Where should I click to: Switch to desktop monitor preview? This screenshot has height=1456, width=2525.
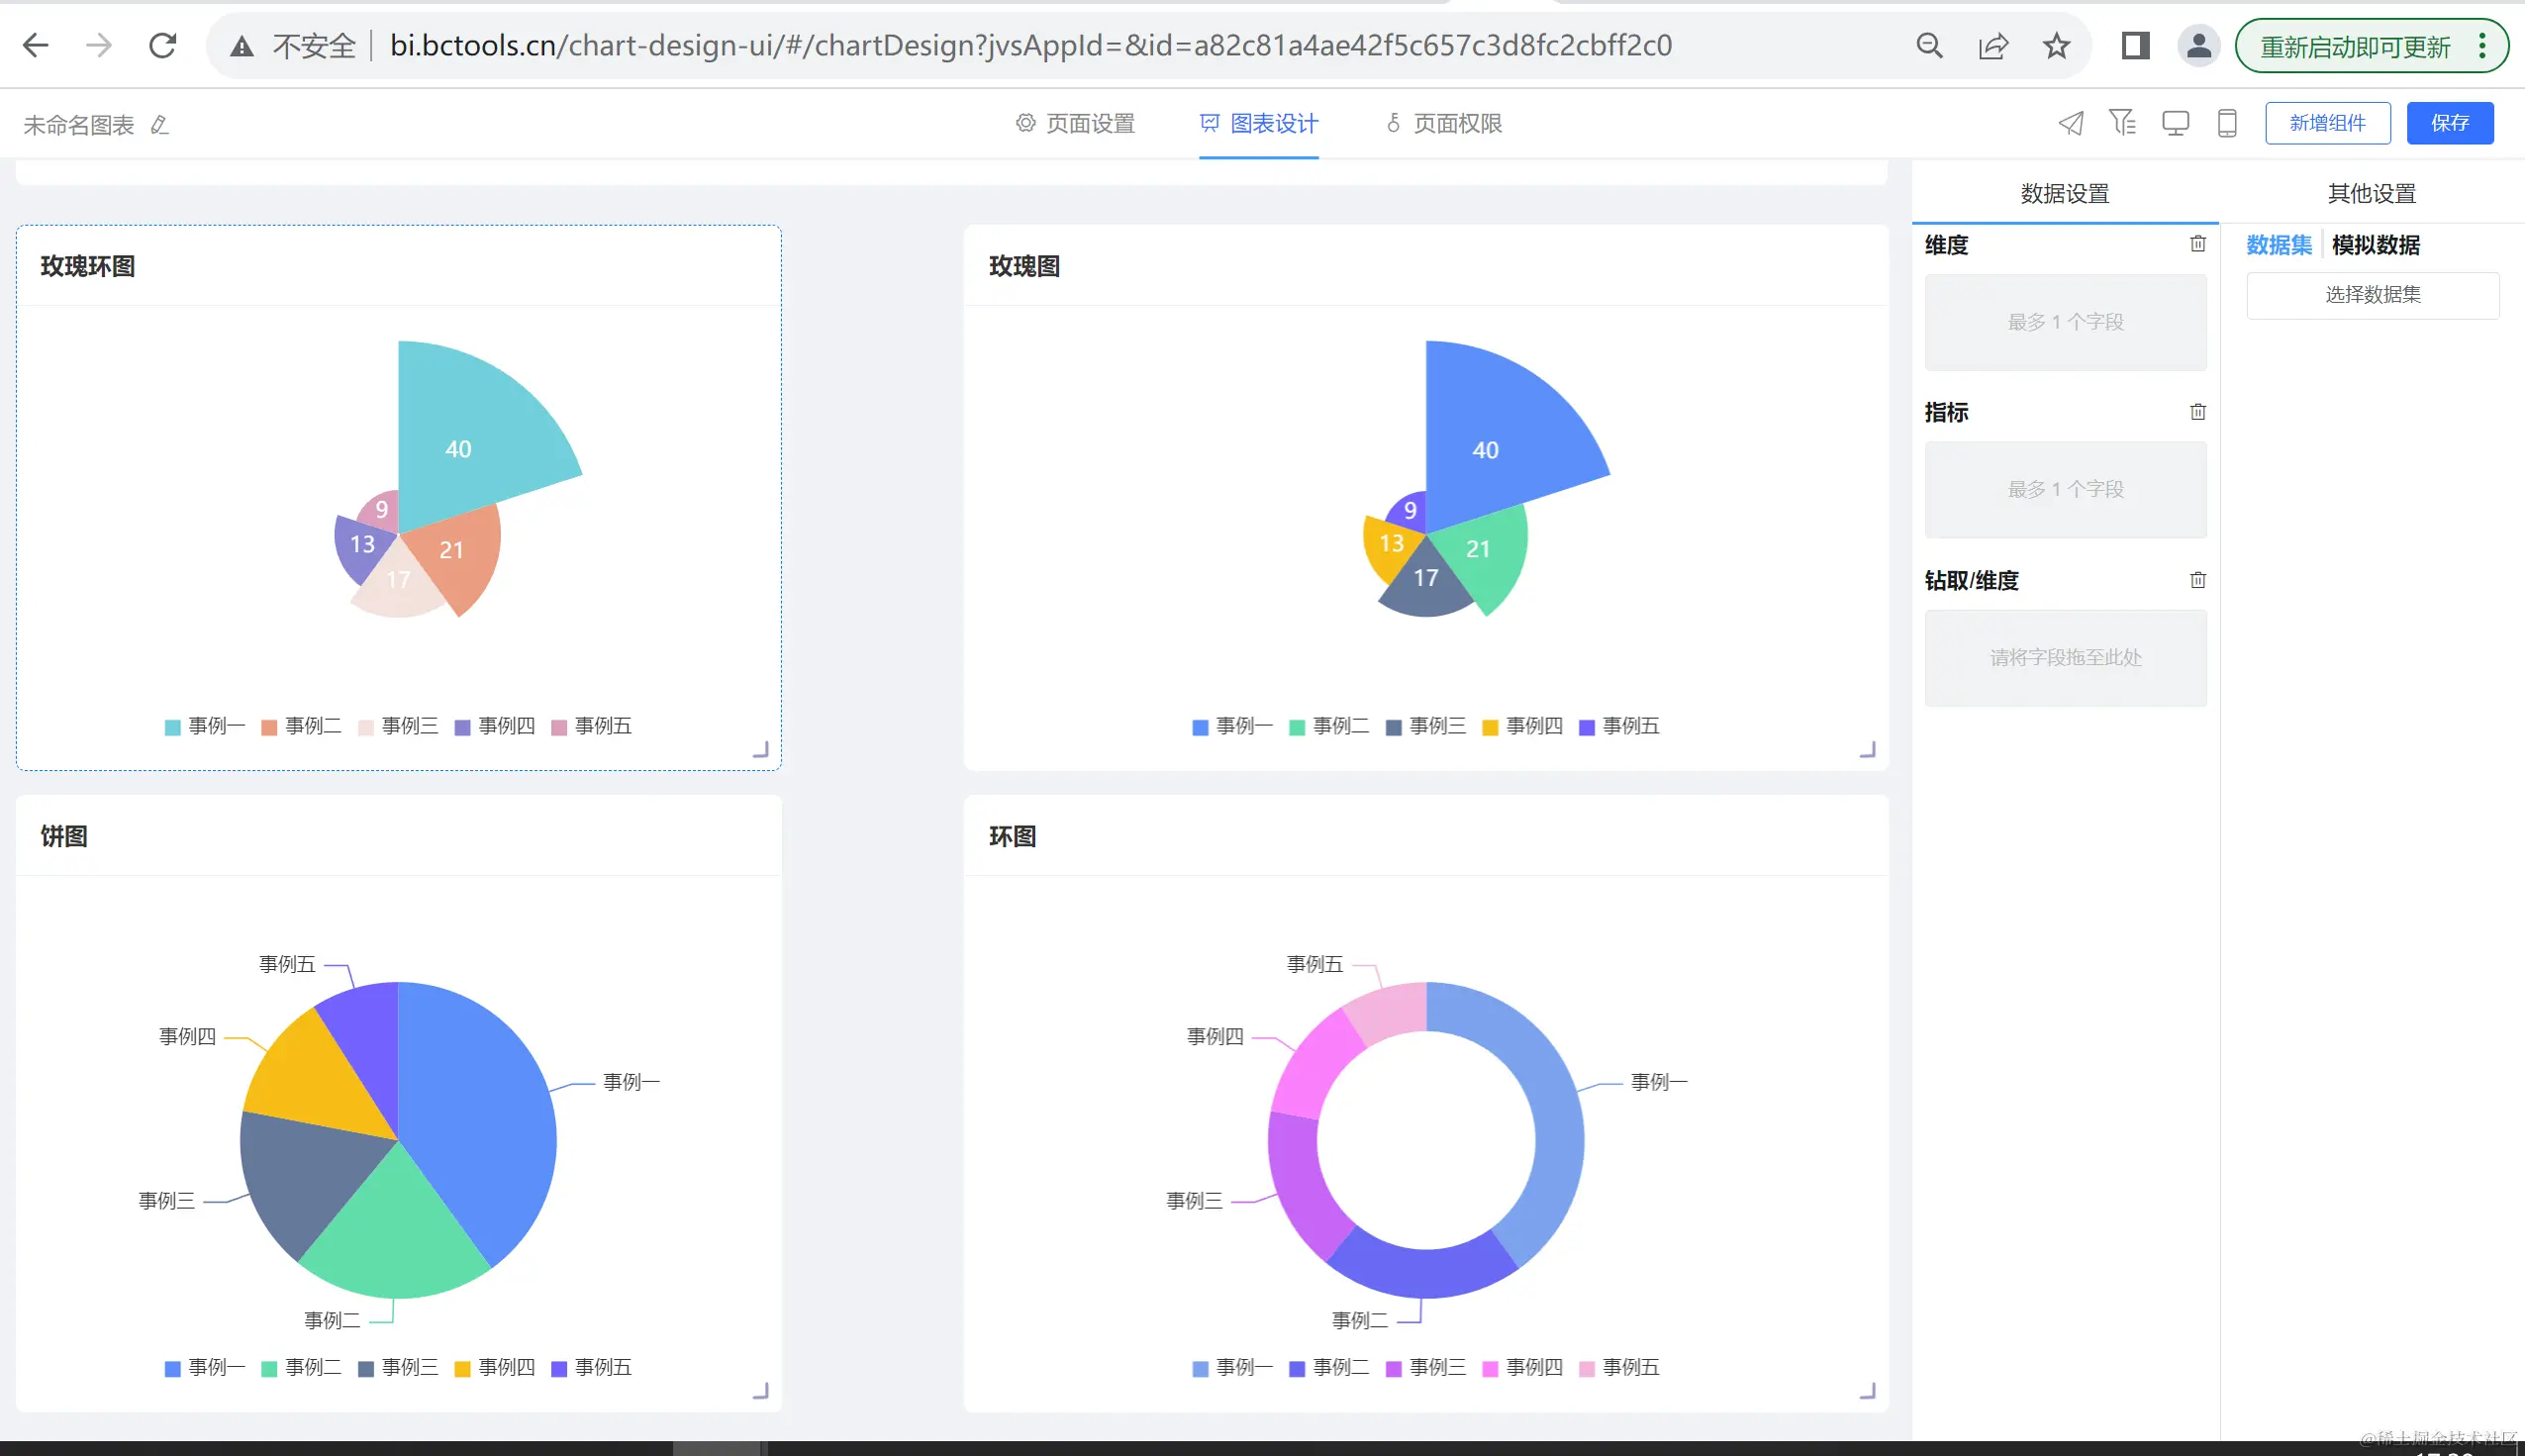click(x=2175, y=123)
